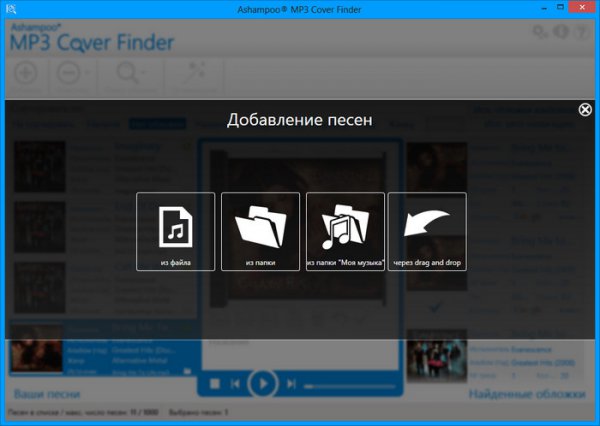Screen dimensions: 600x426
Task: Stop playback with the square button
Action: coord(215,383)
